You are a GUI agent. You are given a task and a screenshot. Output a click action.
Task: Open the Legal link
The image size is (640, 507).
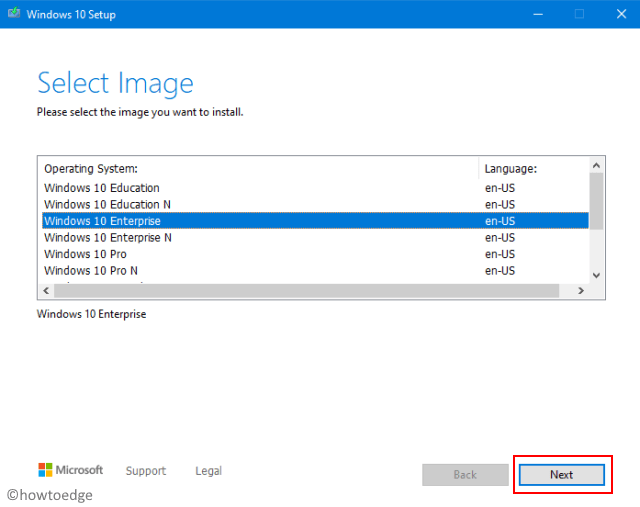(209, 471)
